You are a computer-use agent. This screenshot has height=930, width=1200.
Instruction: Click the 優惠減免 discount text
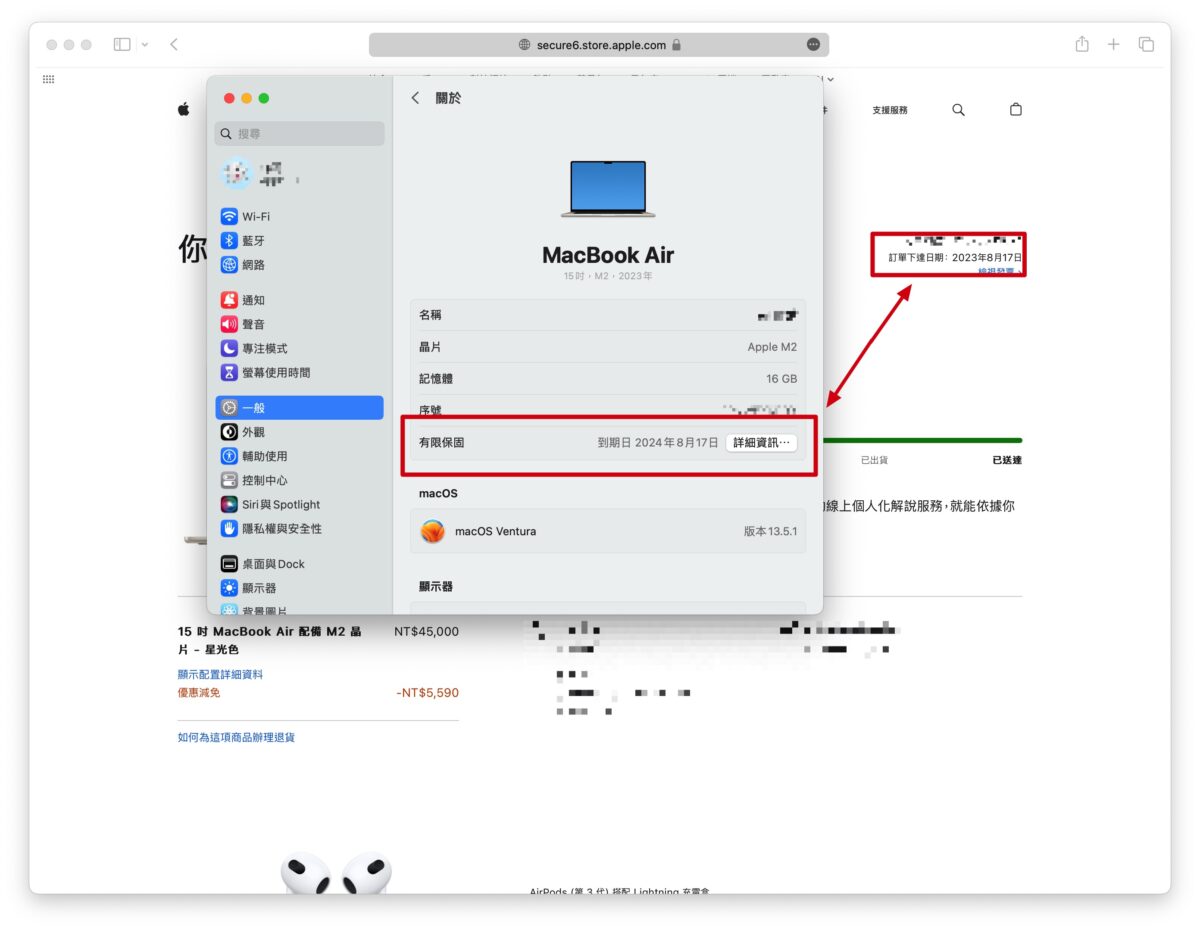[199, 692]
